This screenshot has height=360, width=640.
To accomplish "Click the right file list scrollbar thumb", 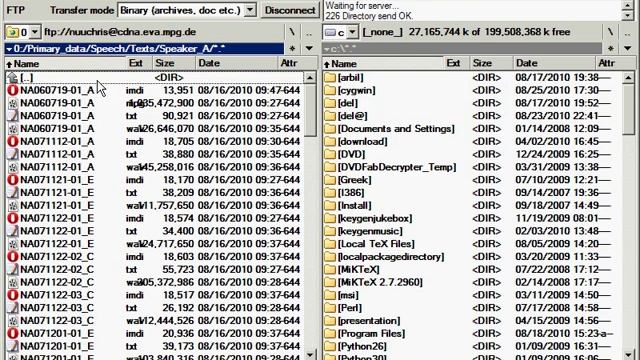I will 629,109.
